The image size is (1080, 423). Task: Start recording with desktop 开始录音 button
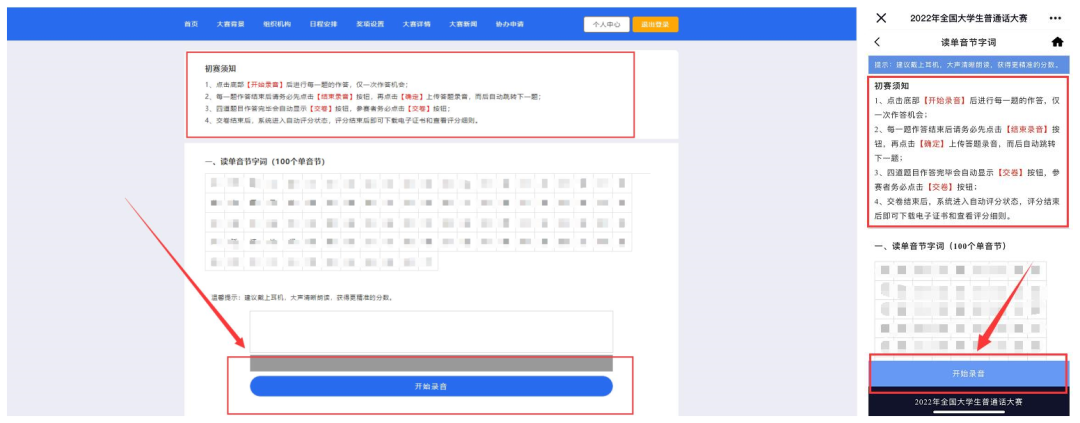pos(430,386)
